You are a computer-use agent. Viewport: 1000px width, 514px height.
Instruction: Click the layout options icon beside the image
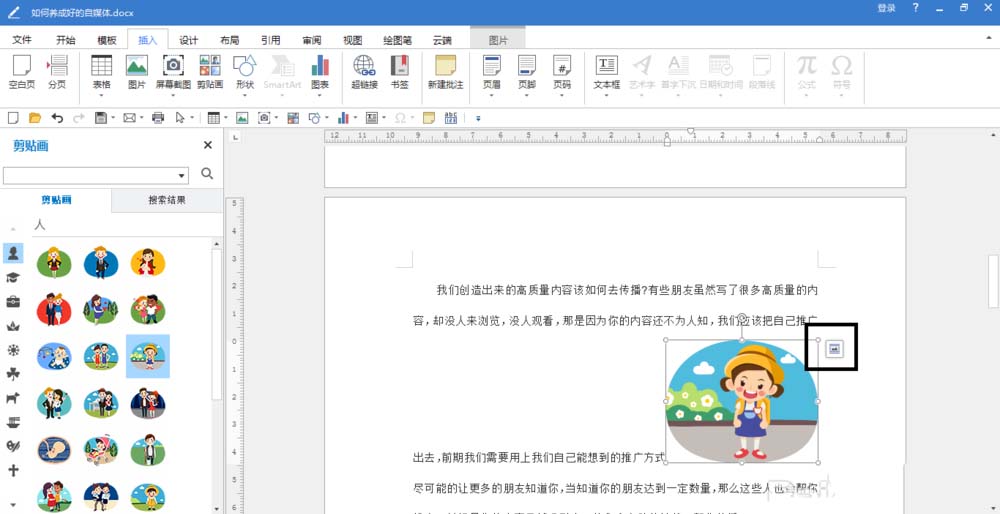pyautogui.click(x=835, y=348)
